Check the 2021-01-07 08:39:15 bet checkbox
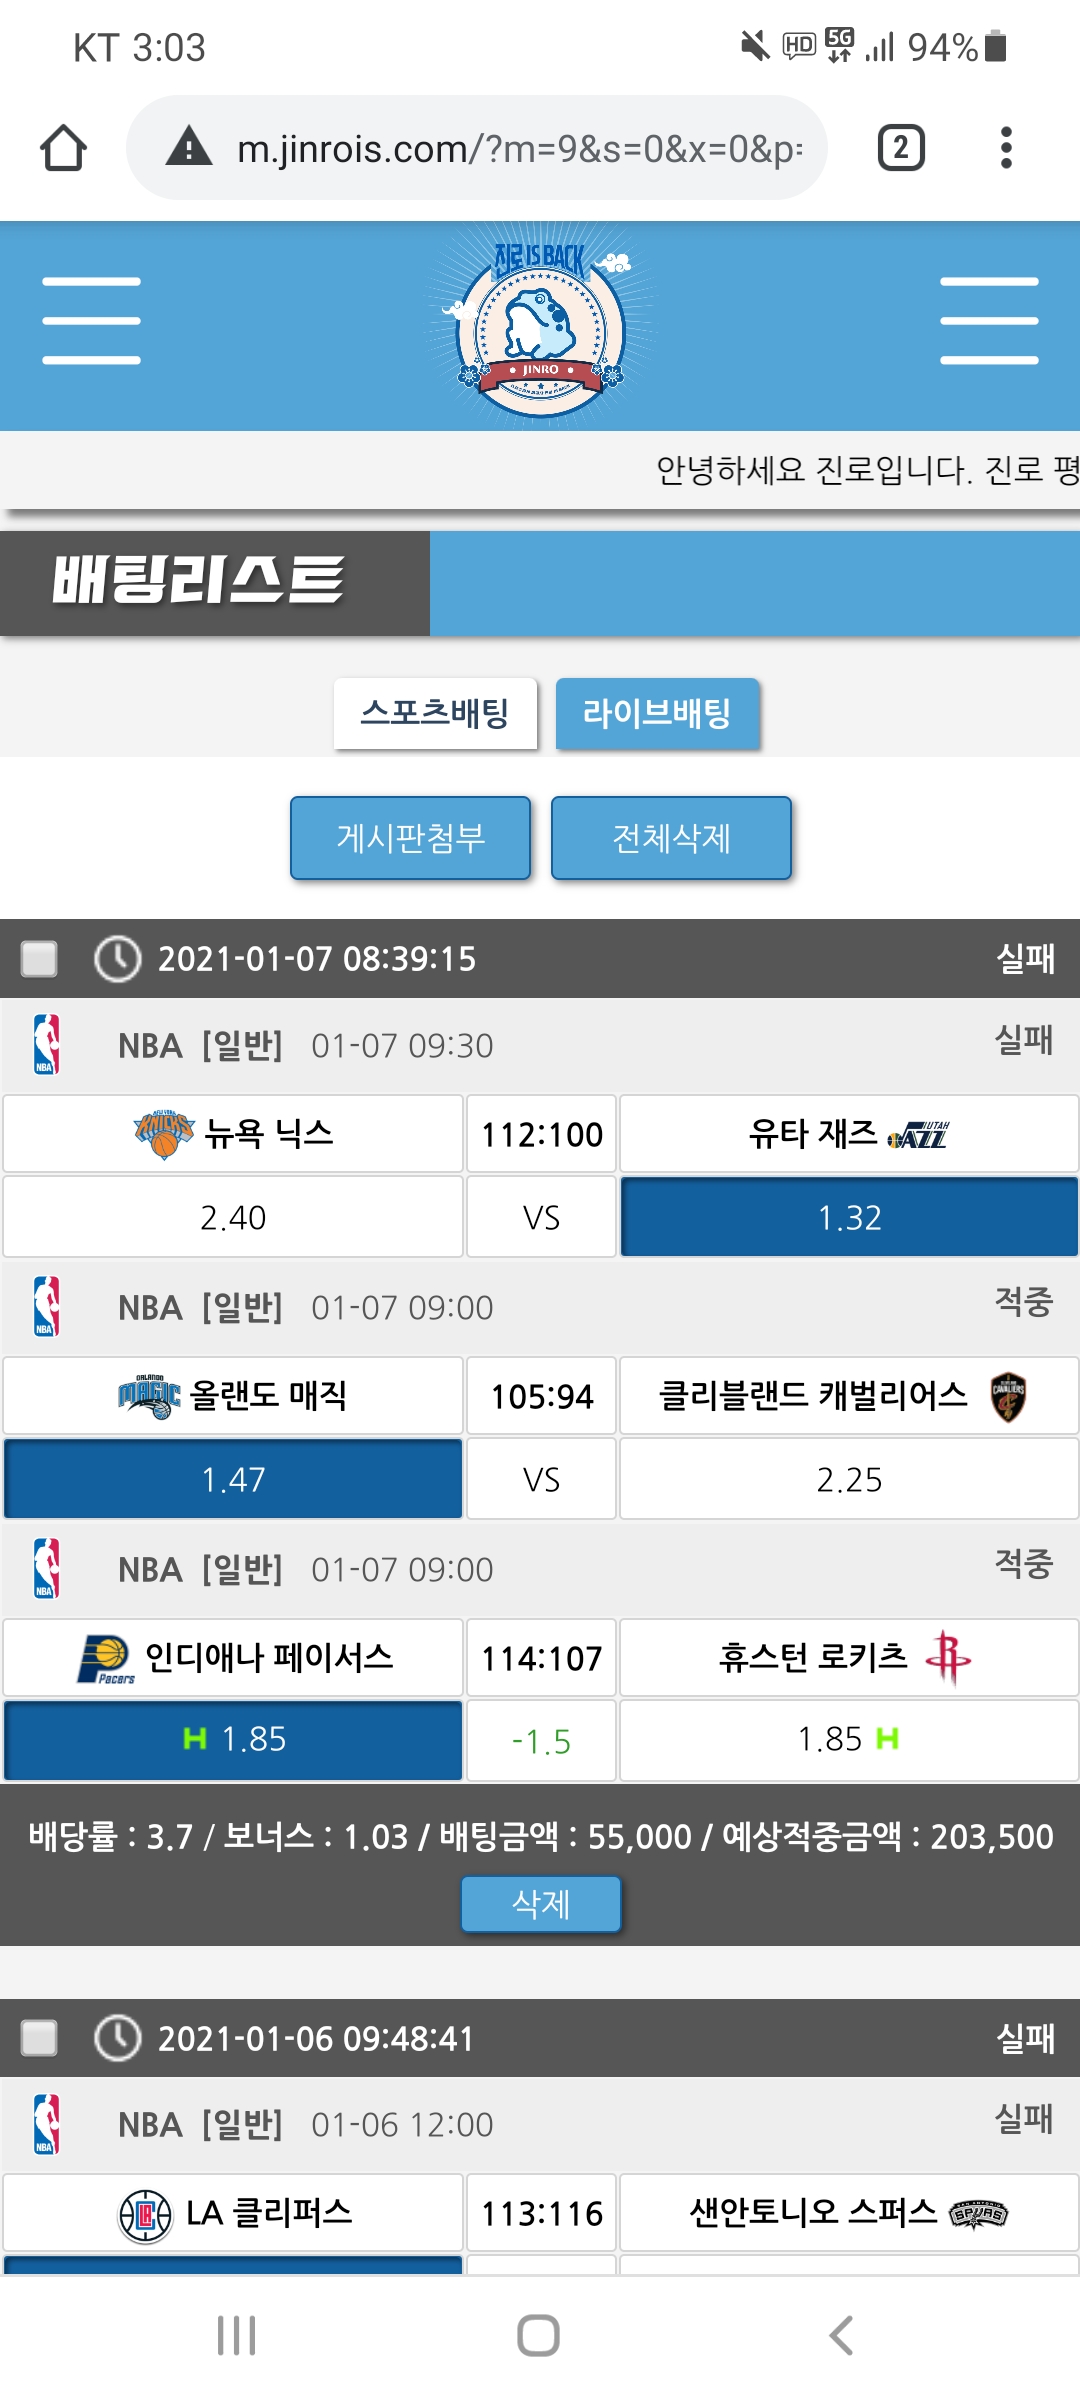 pos(40,958)
